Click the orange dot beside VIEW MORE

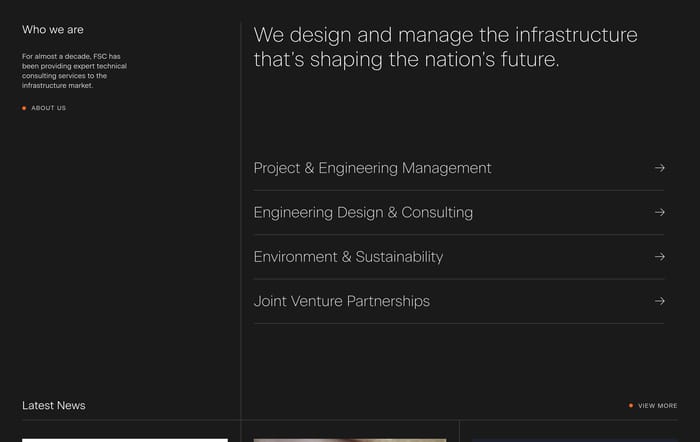pos(631,406)
